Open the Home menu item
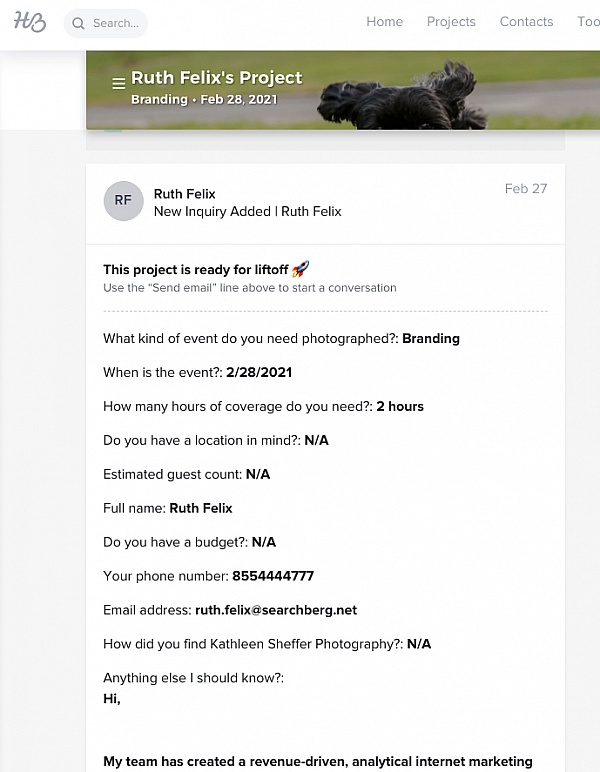Image resolution: width=600 pixels, height=772 pixels. (x=384, y=22)
